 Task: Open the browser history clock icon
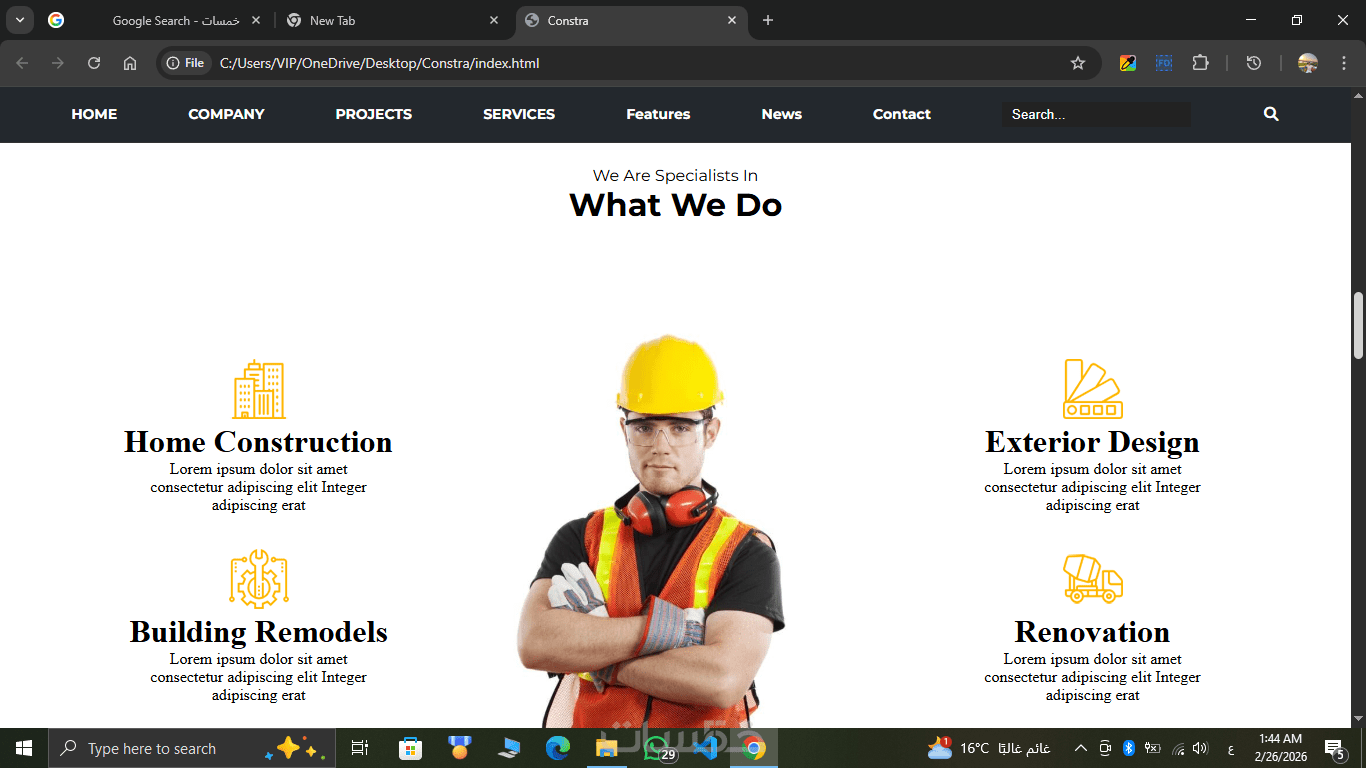tap(1254, 63)
